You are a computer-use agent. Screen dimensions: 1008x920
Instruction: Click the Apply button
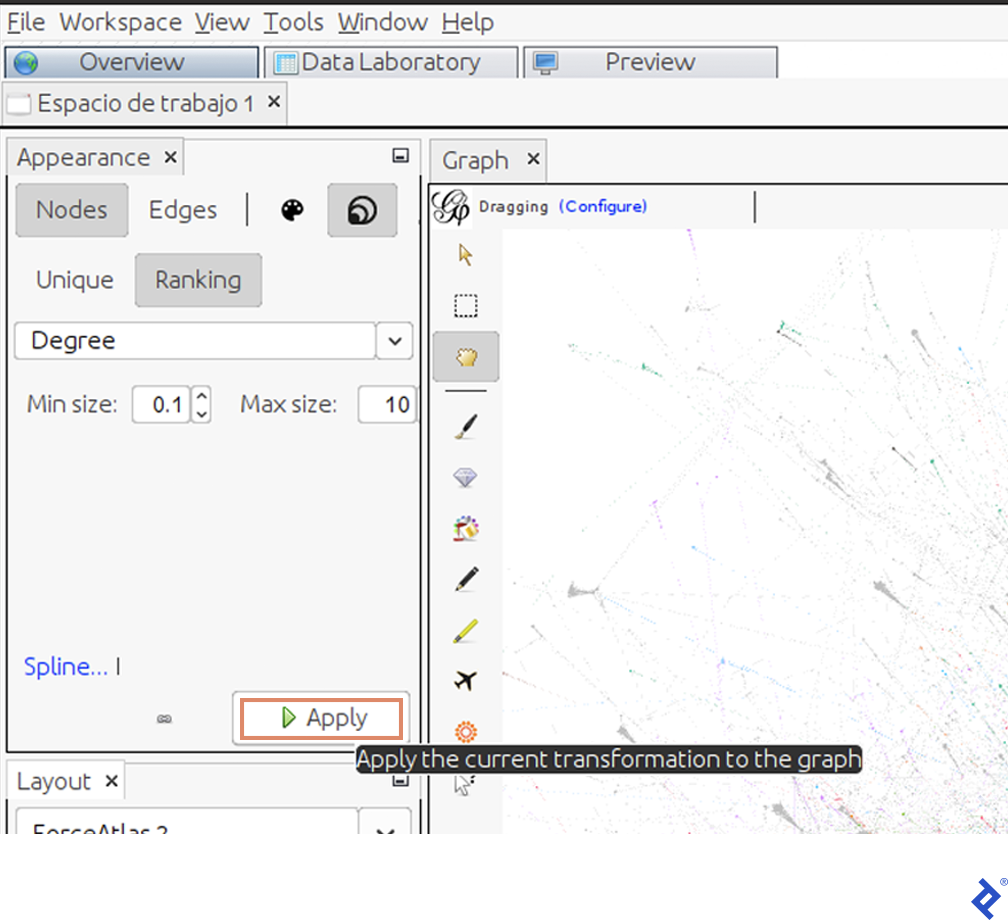pyautogui.click(x=321, y=718)
